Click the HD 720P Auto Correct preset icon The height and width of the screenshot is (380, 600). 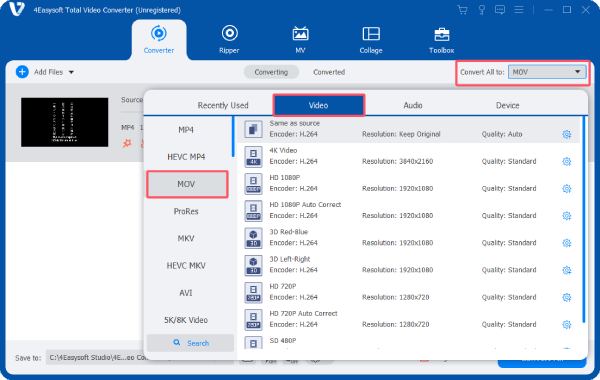point(253,320)
